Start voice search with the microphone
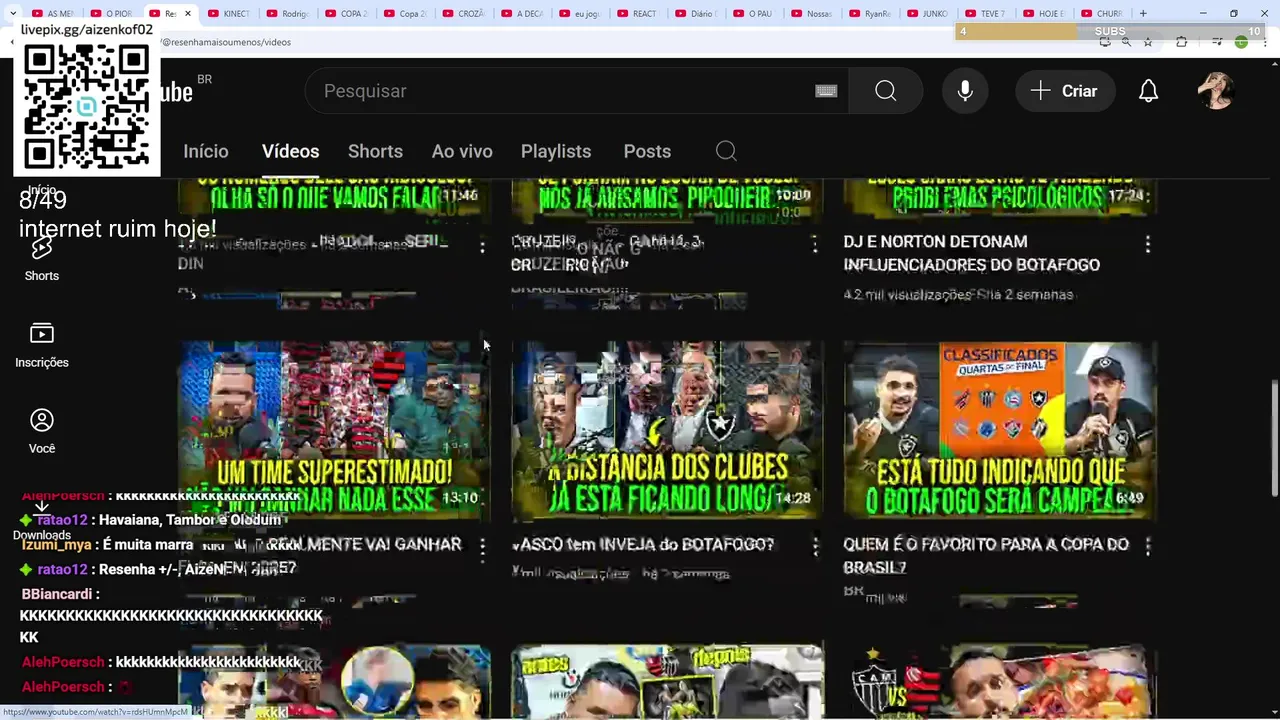This screenshot has height=720, width=1280. 965,91
